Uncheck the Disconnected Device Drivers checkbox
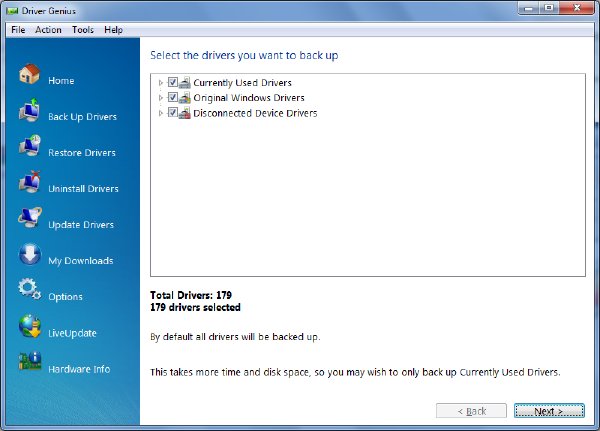 (173, 113)
